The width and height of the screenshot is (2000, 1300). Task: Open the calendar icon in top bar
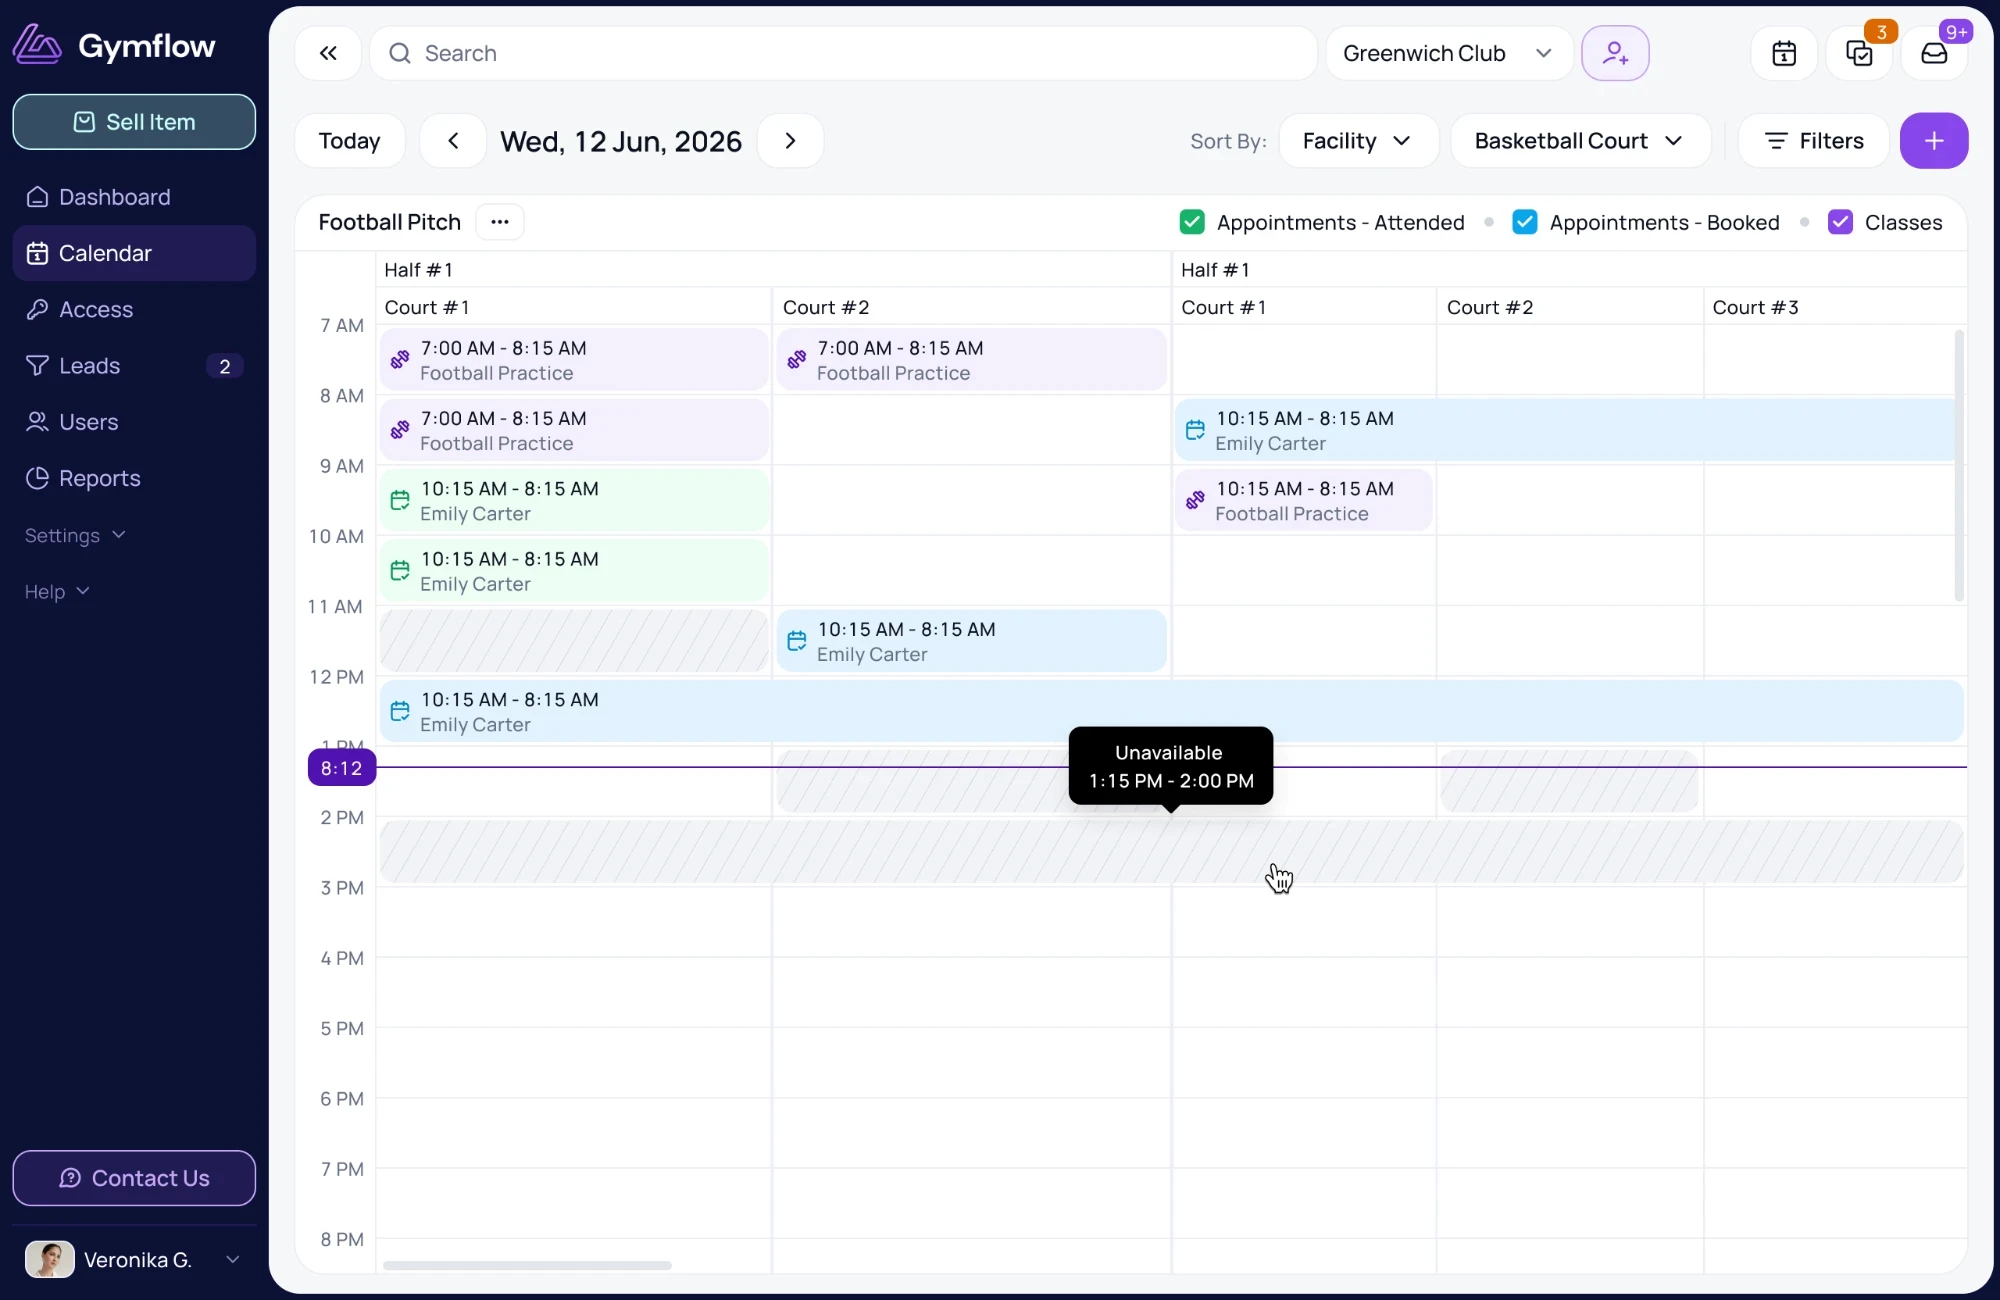[1784, 53]
